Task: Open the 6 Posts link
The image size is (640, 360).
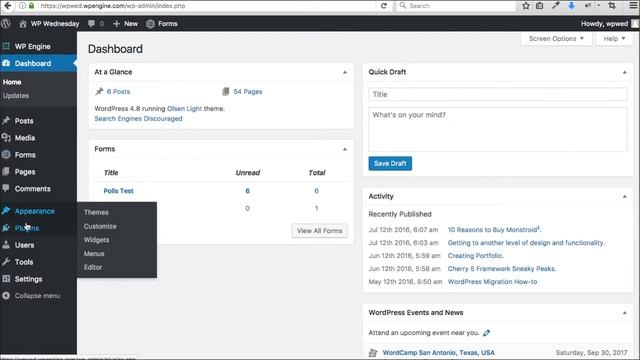Action: pyautogui.click(x=118, y=91)
